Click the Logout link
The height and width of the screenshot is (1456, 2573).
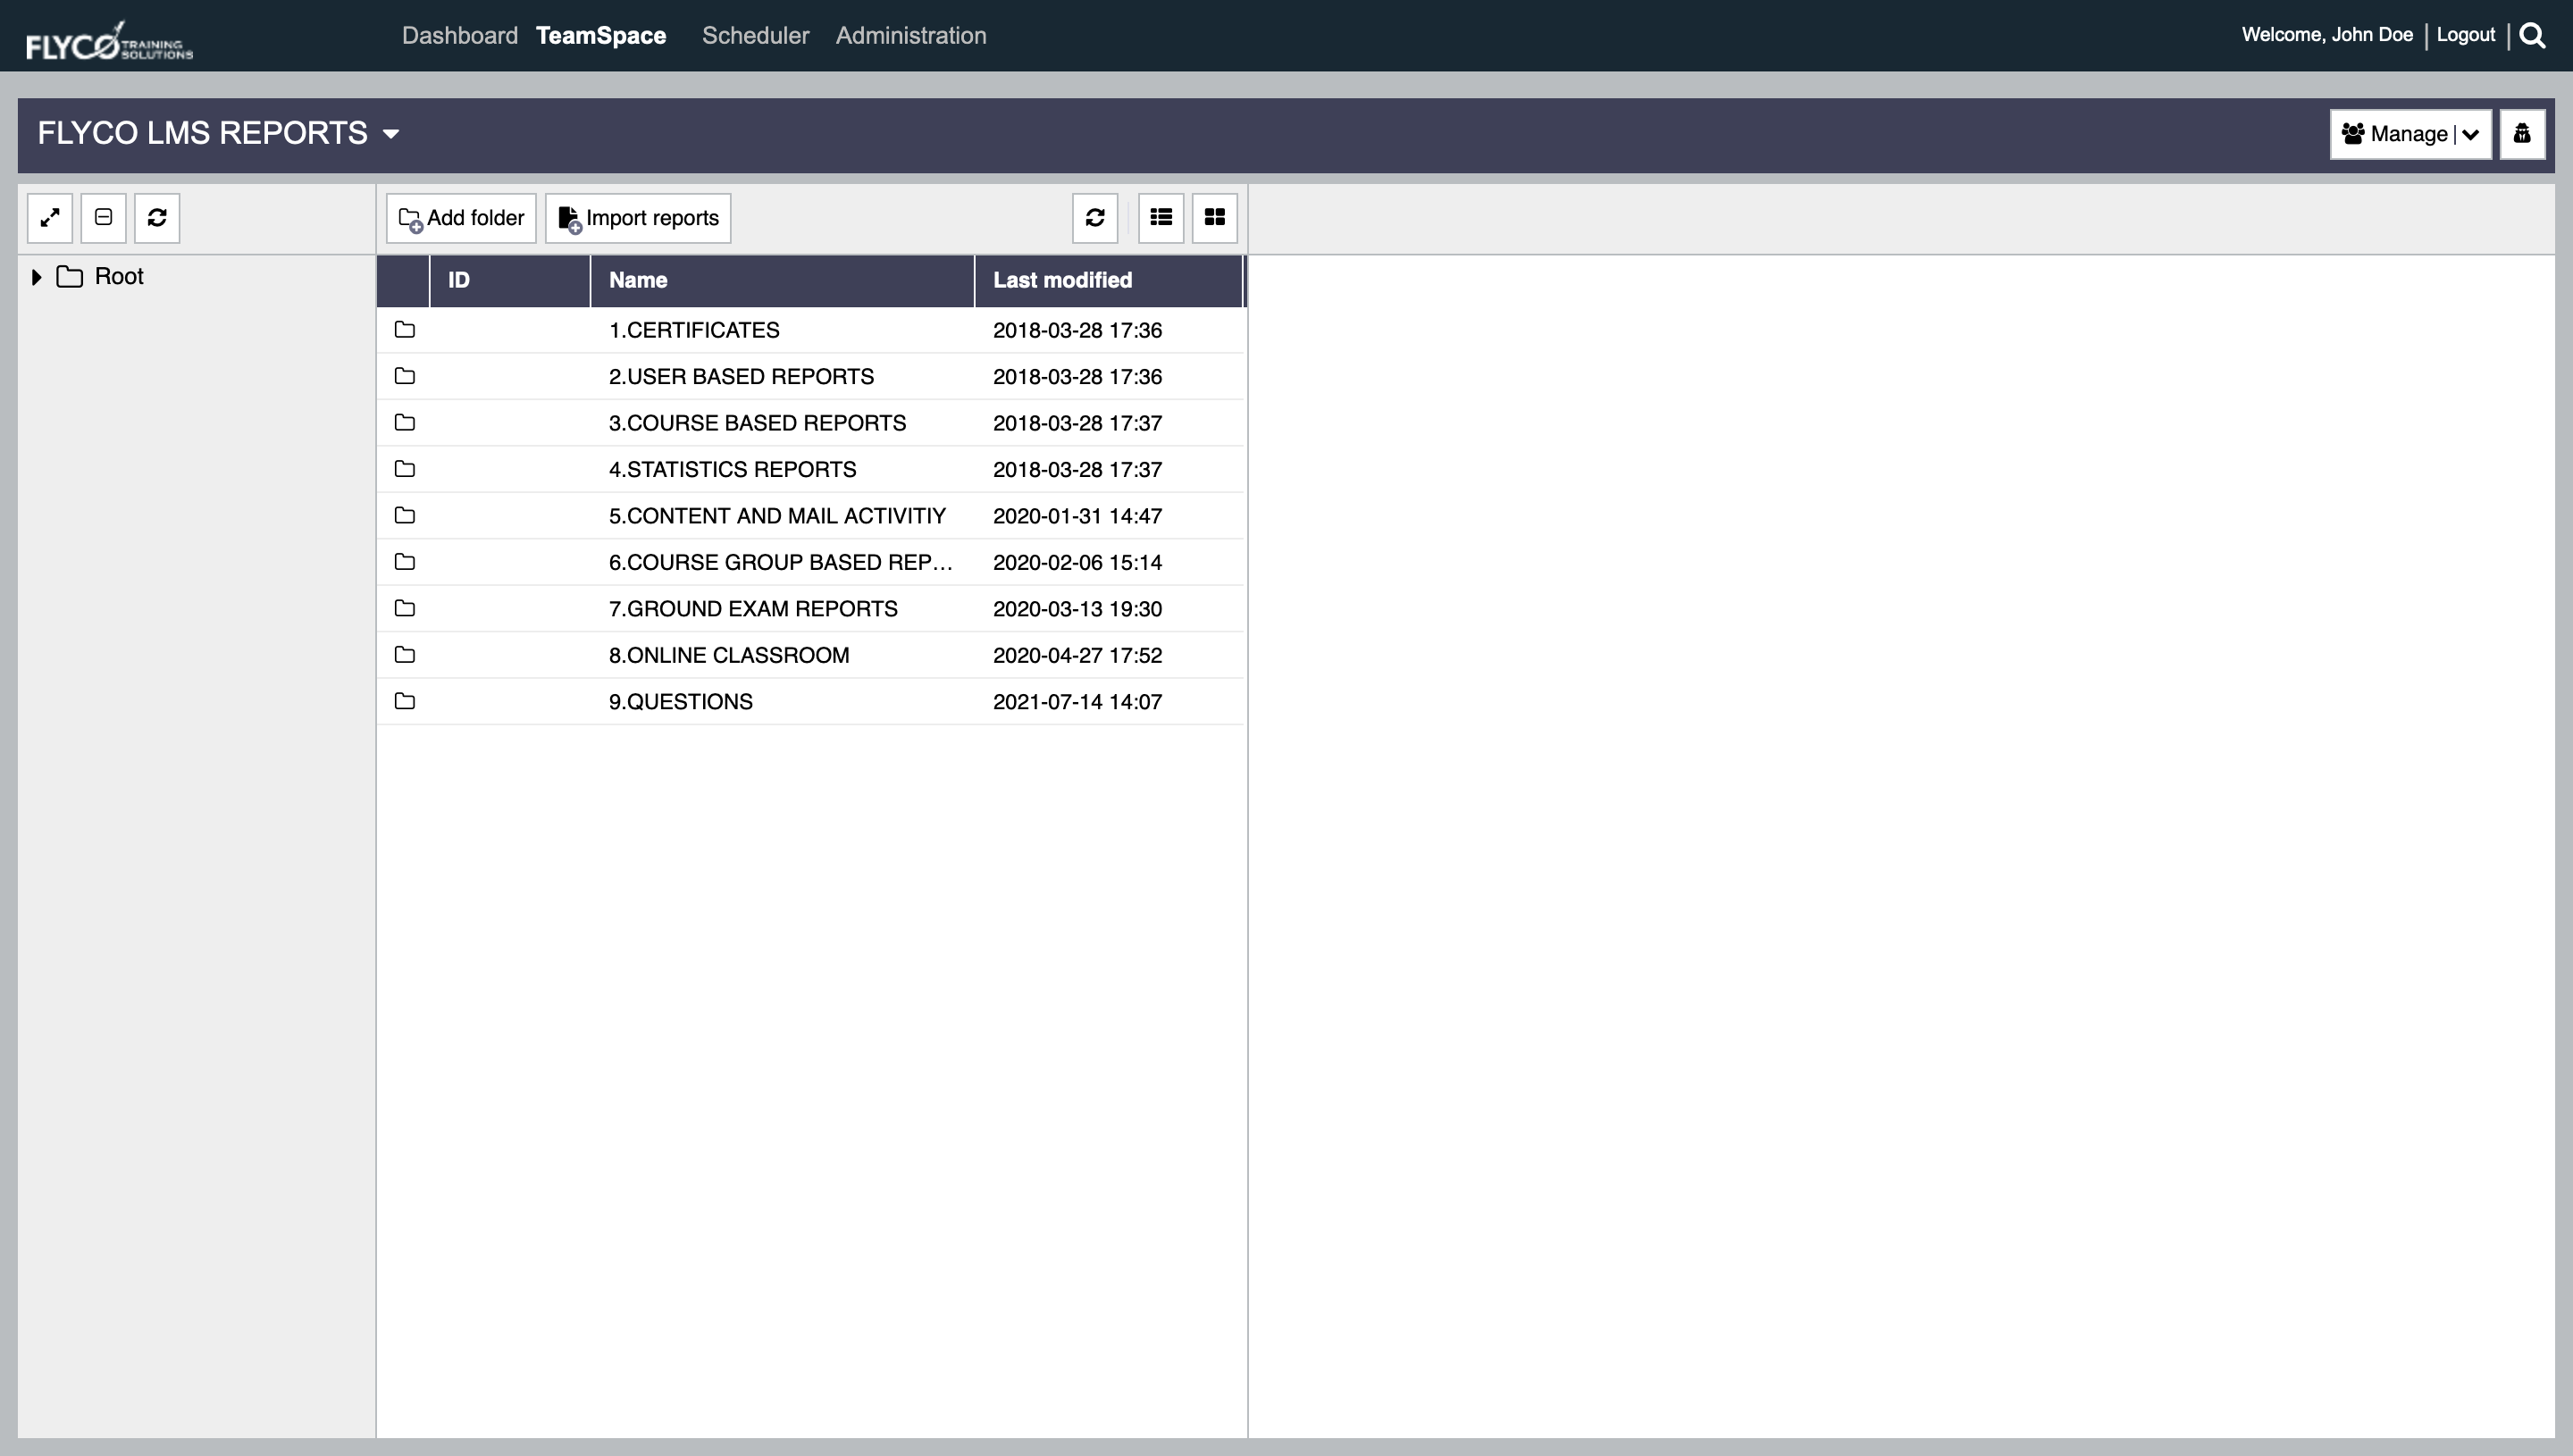2465,35
